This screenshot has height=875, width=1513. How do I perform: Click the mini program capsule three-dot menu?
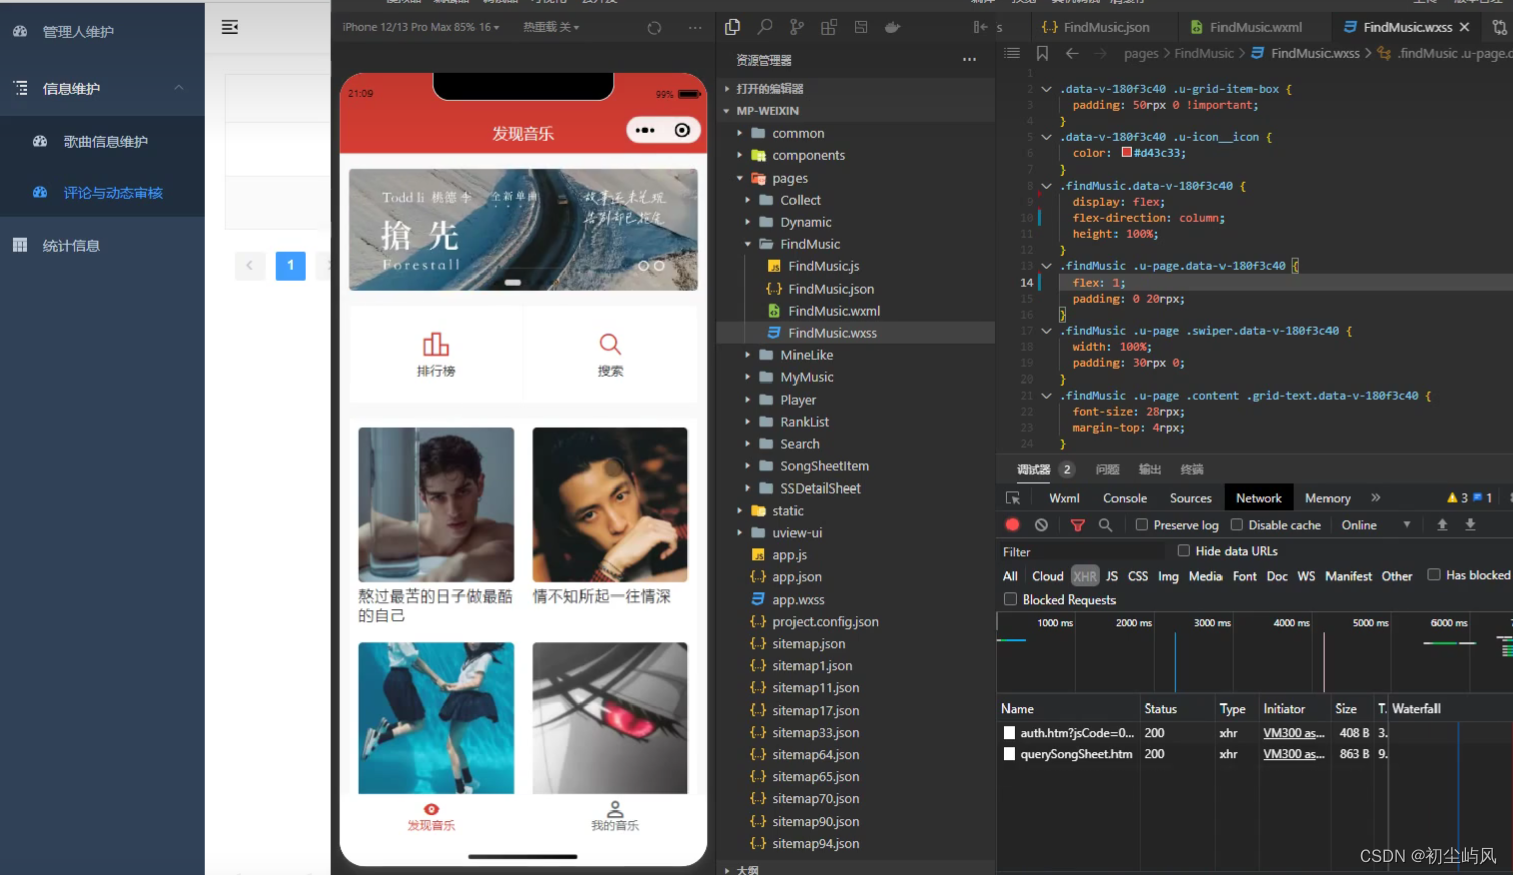pyautogui.click(x=645, y=130)
